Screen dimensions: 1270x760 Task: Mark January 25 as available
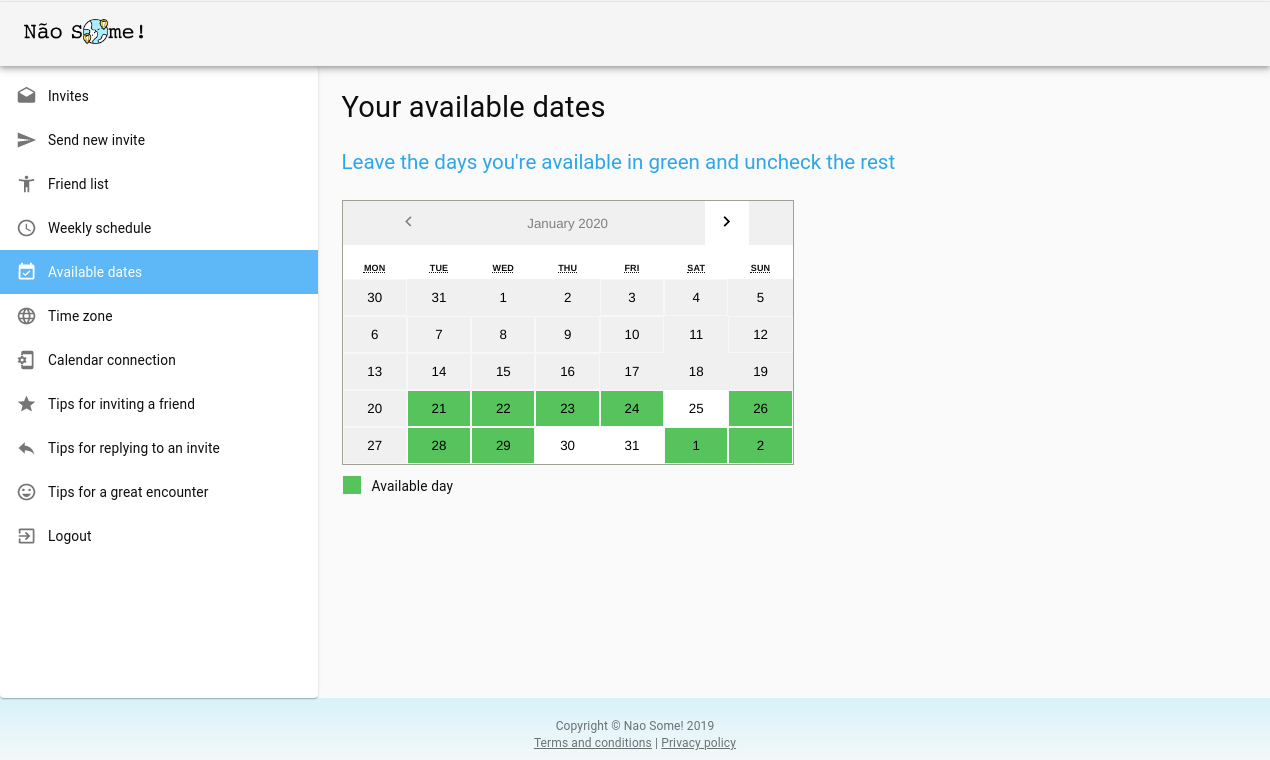696,408
